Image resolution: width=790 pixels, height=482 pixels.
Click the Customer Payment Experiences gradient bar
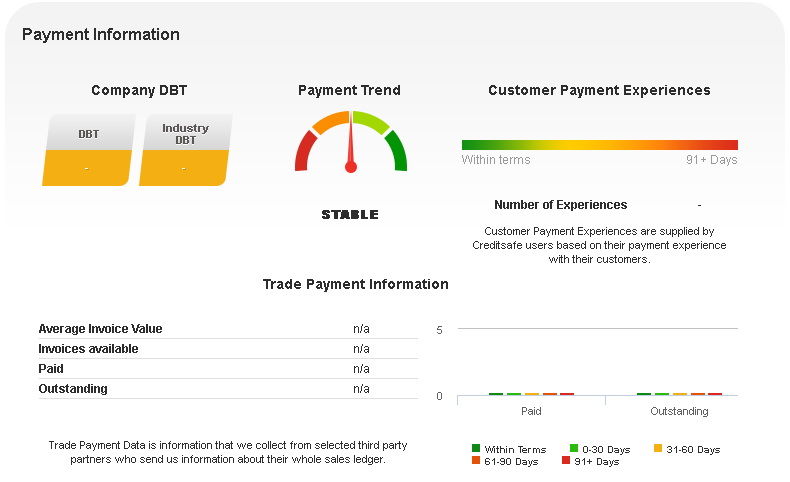tap(599, 145)
